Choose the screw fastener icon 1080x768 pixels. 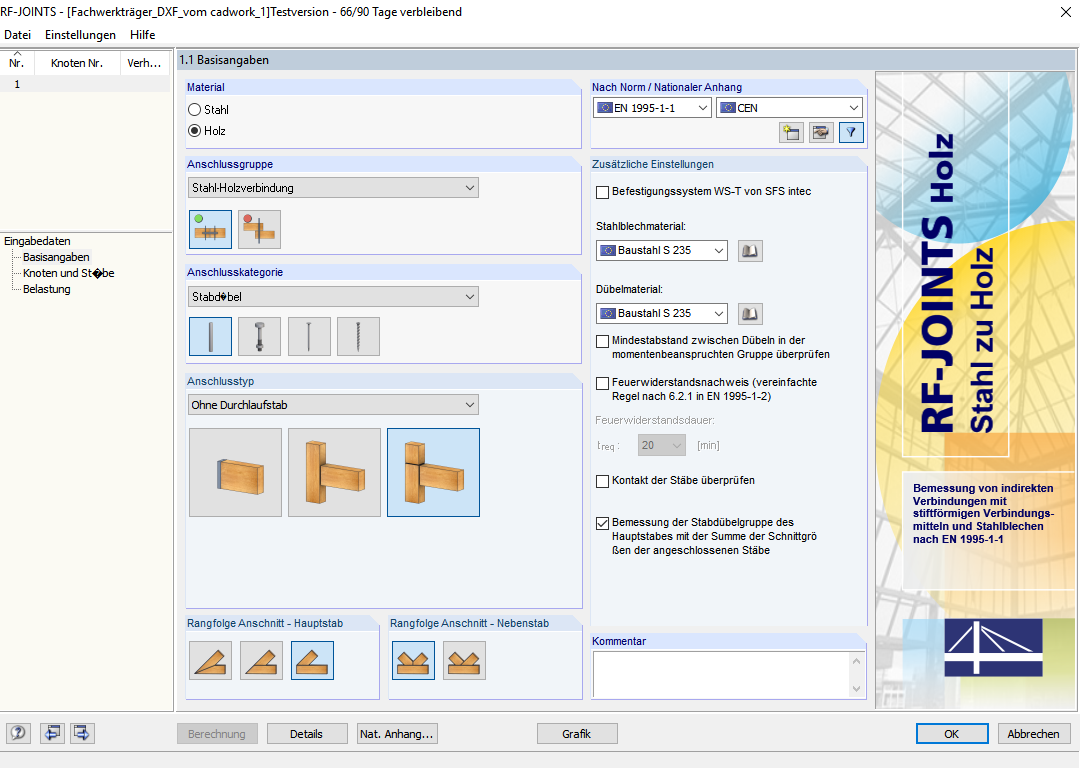358,336
